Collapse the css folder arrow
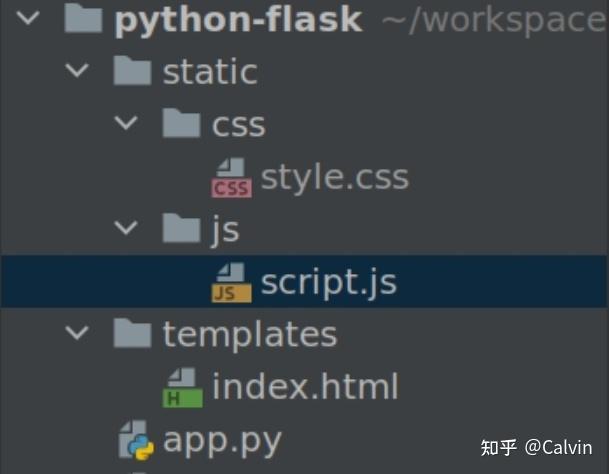The image size is (609, 474). [124, 124]
